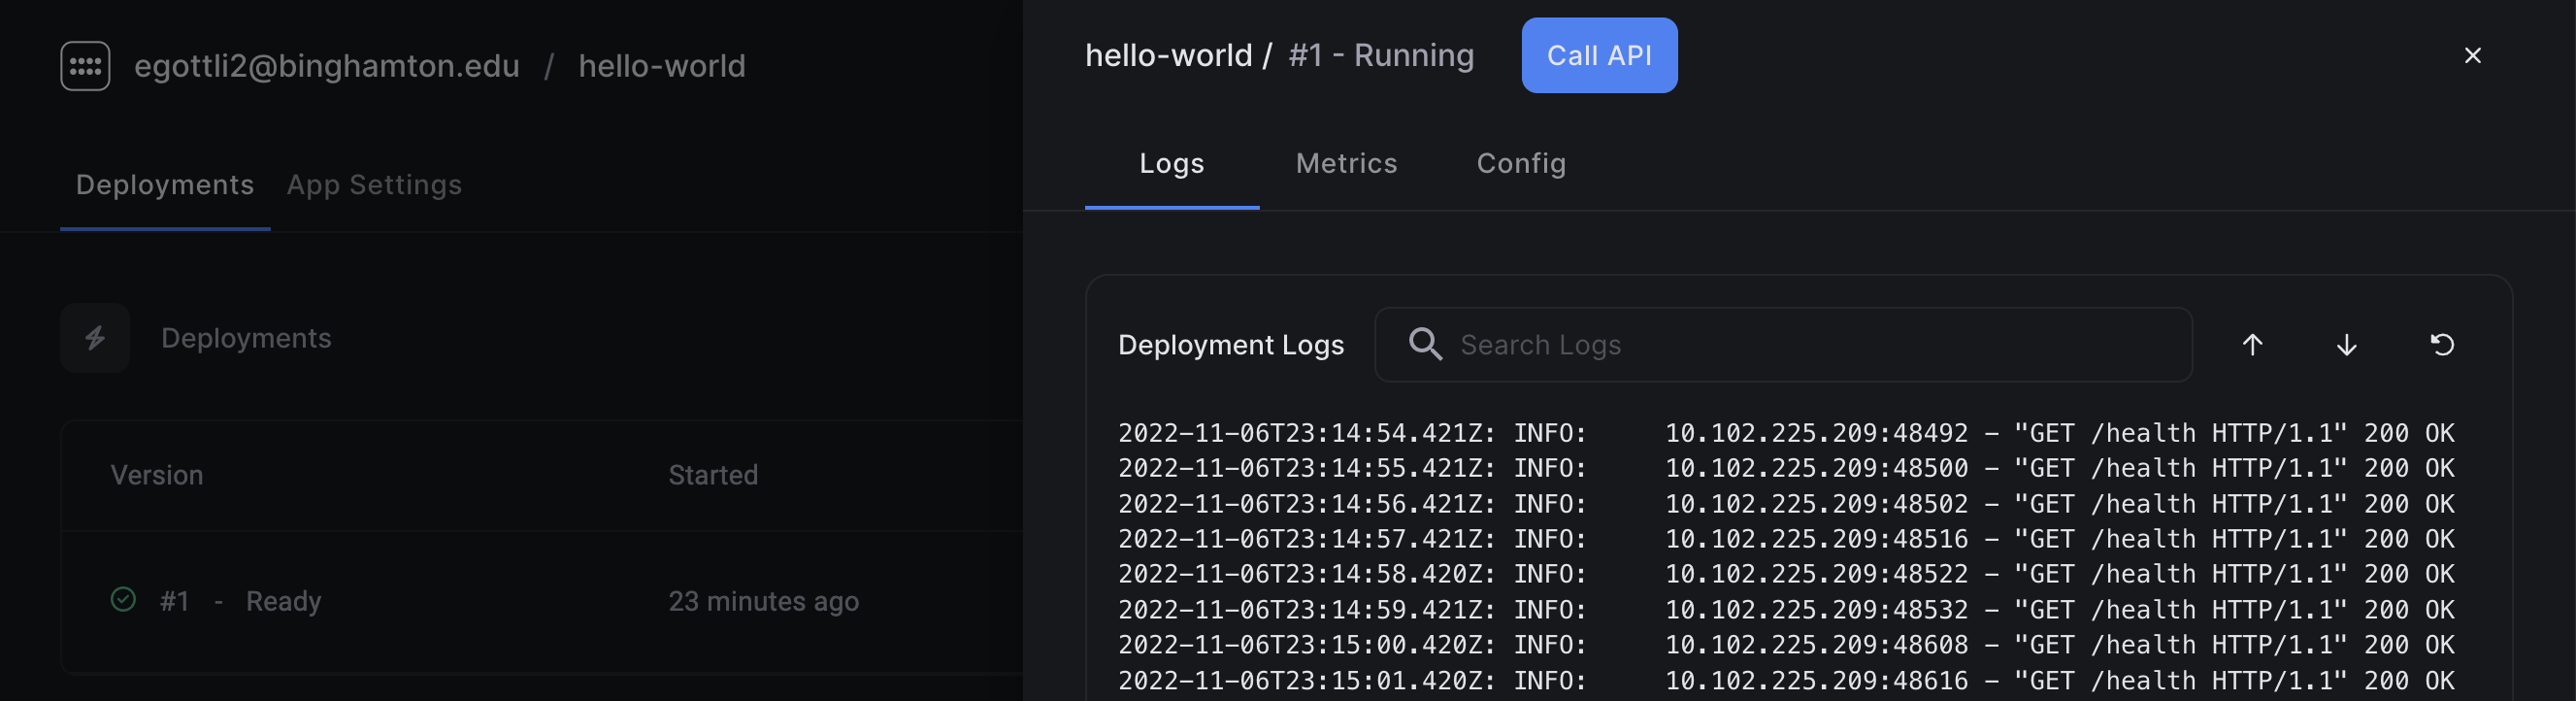Click the app grid logo icon

tap(85, 66)
